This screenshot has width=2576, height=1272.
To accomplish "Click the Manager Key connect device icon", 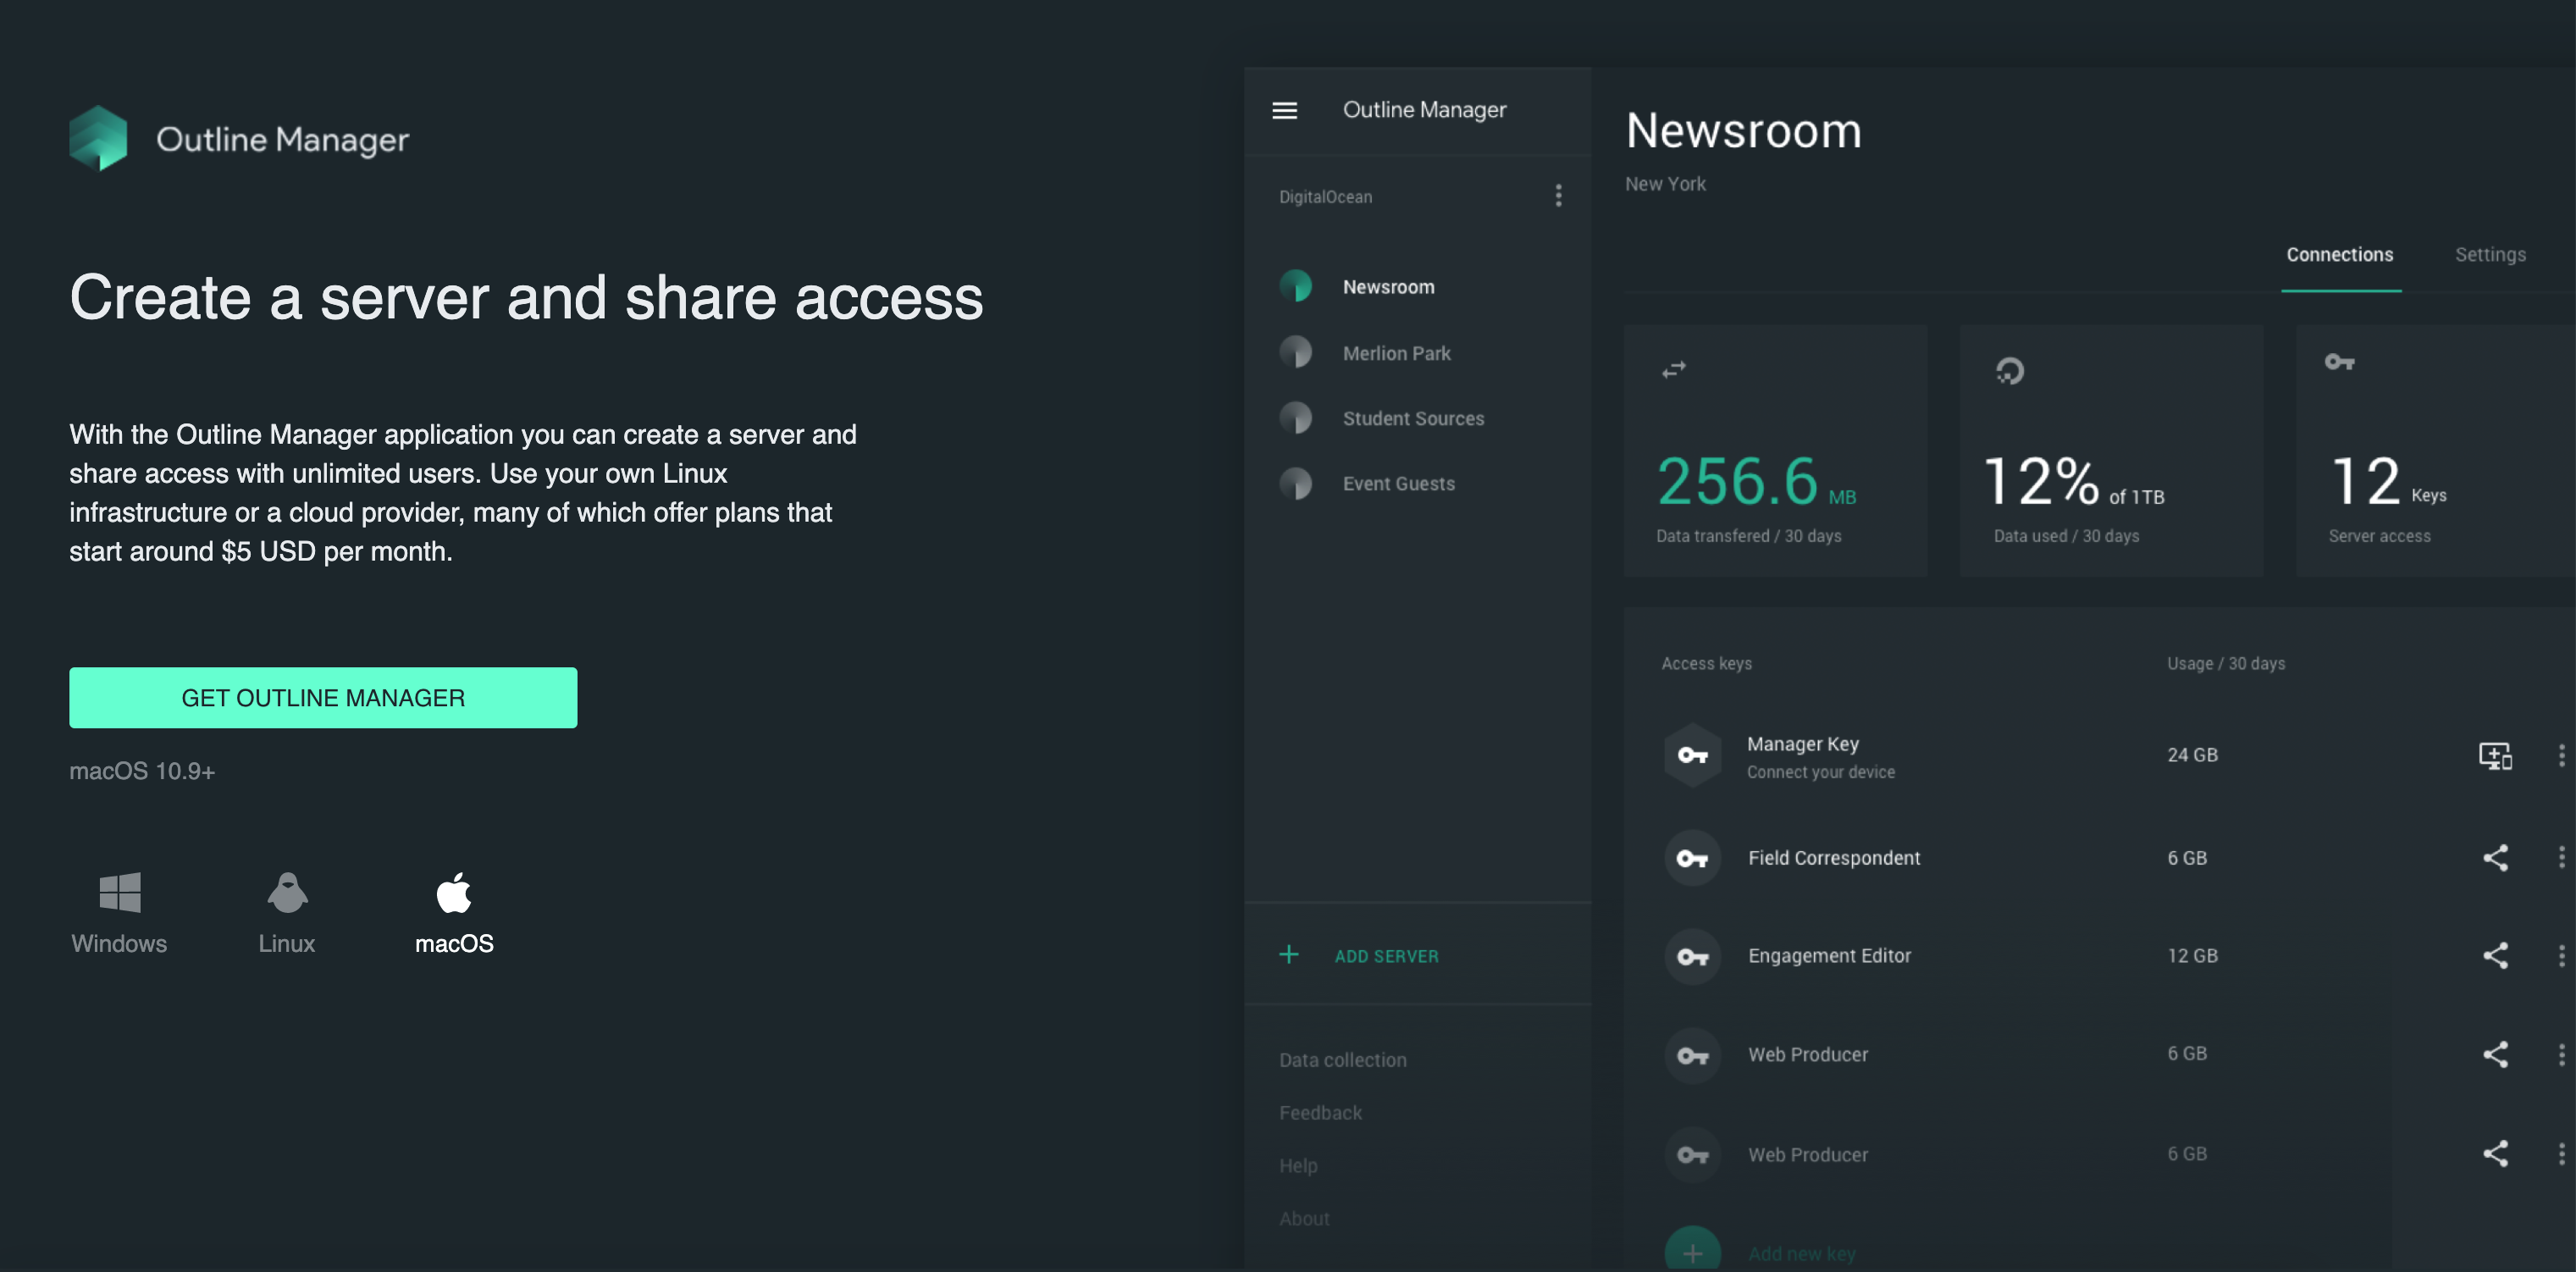I will pyautogui.click(x=2495, y=756).
